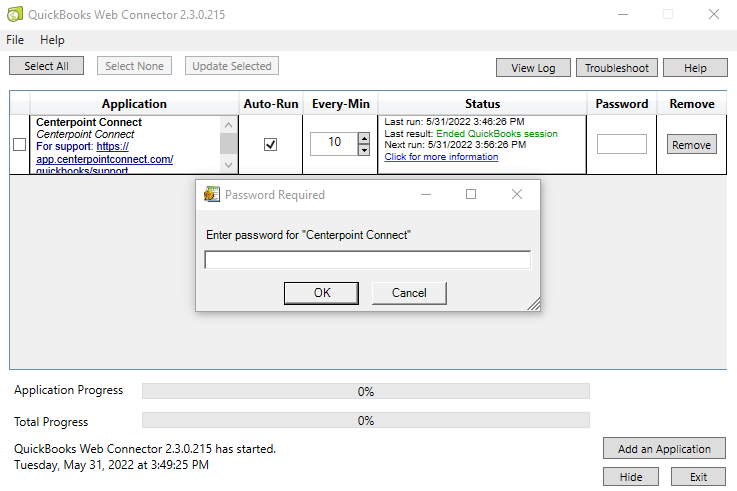Click the Password column header
This screenshot has width=737, height=491.
621,103
